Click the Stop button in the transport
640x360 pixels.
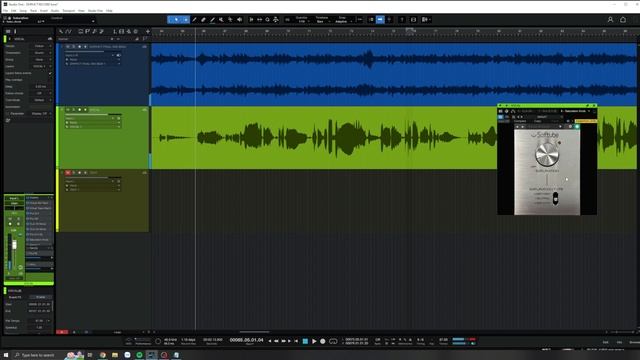[305, 341]
